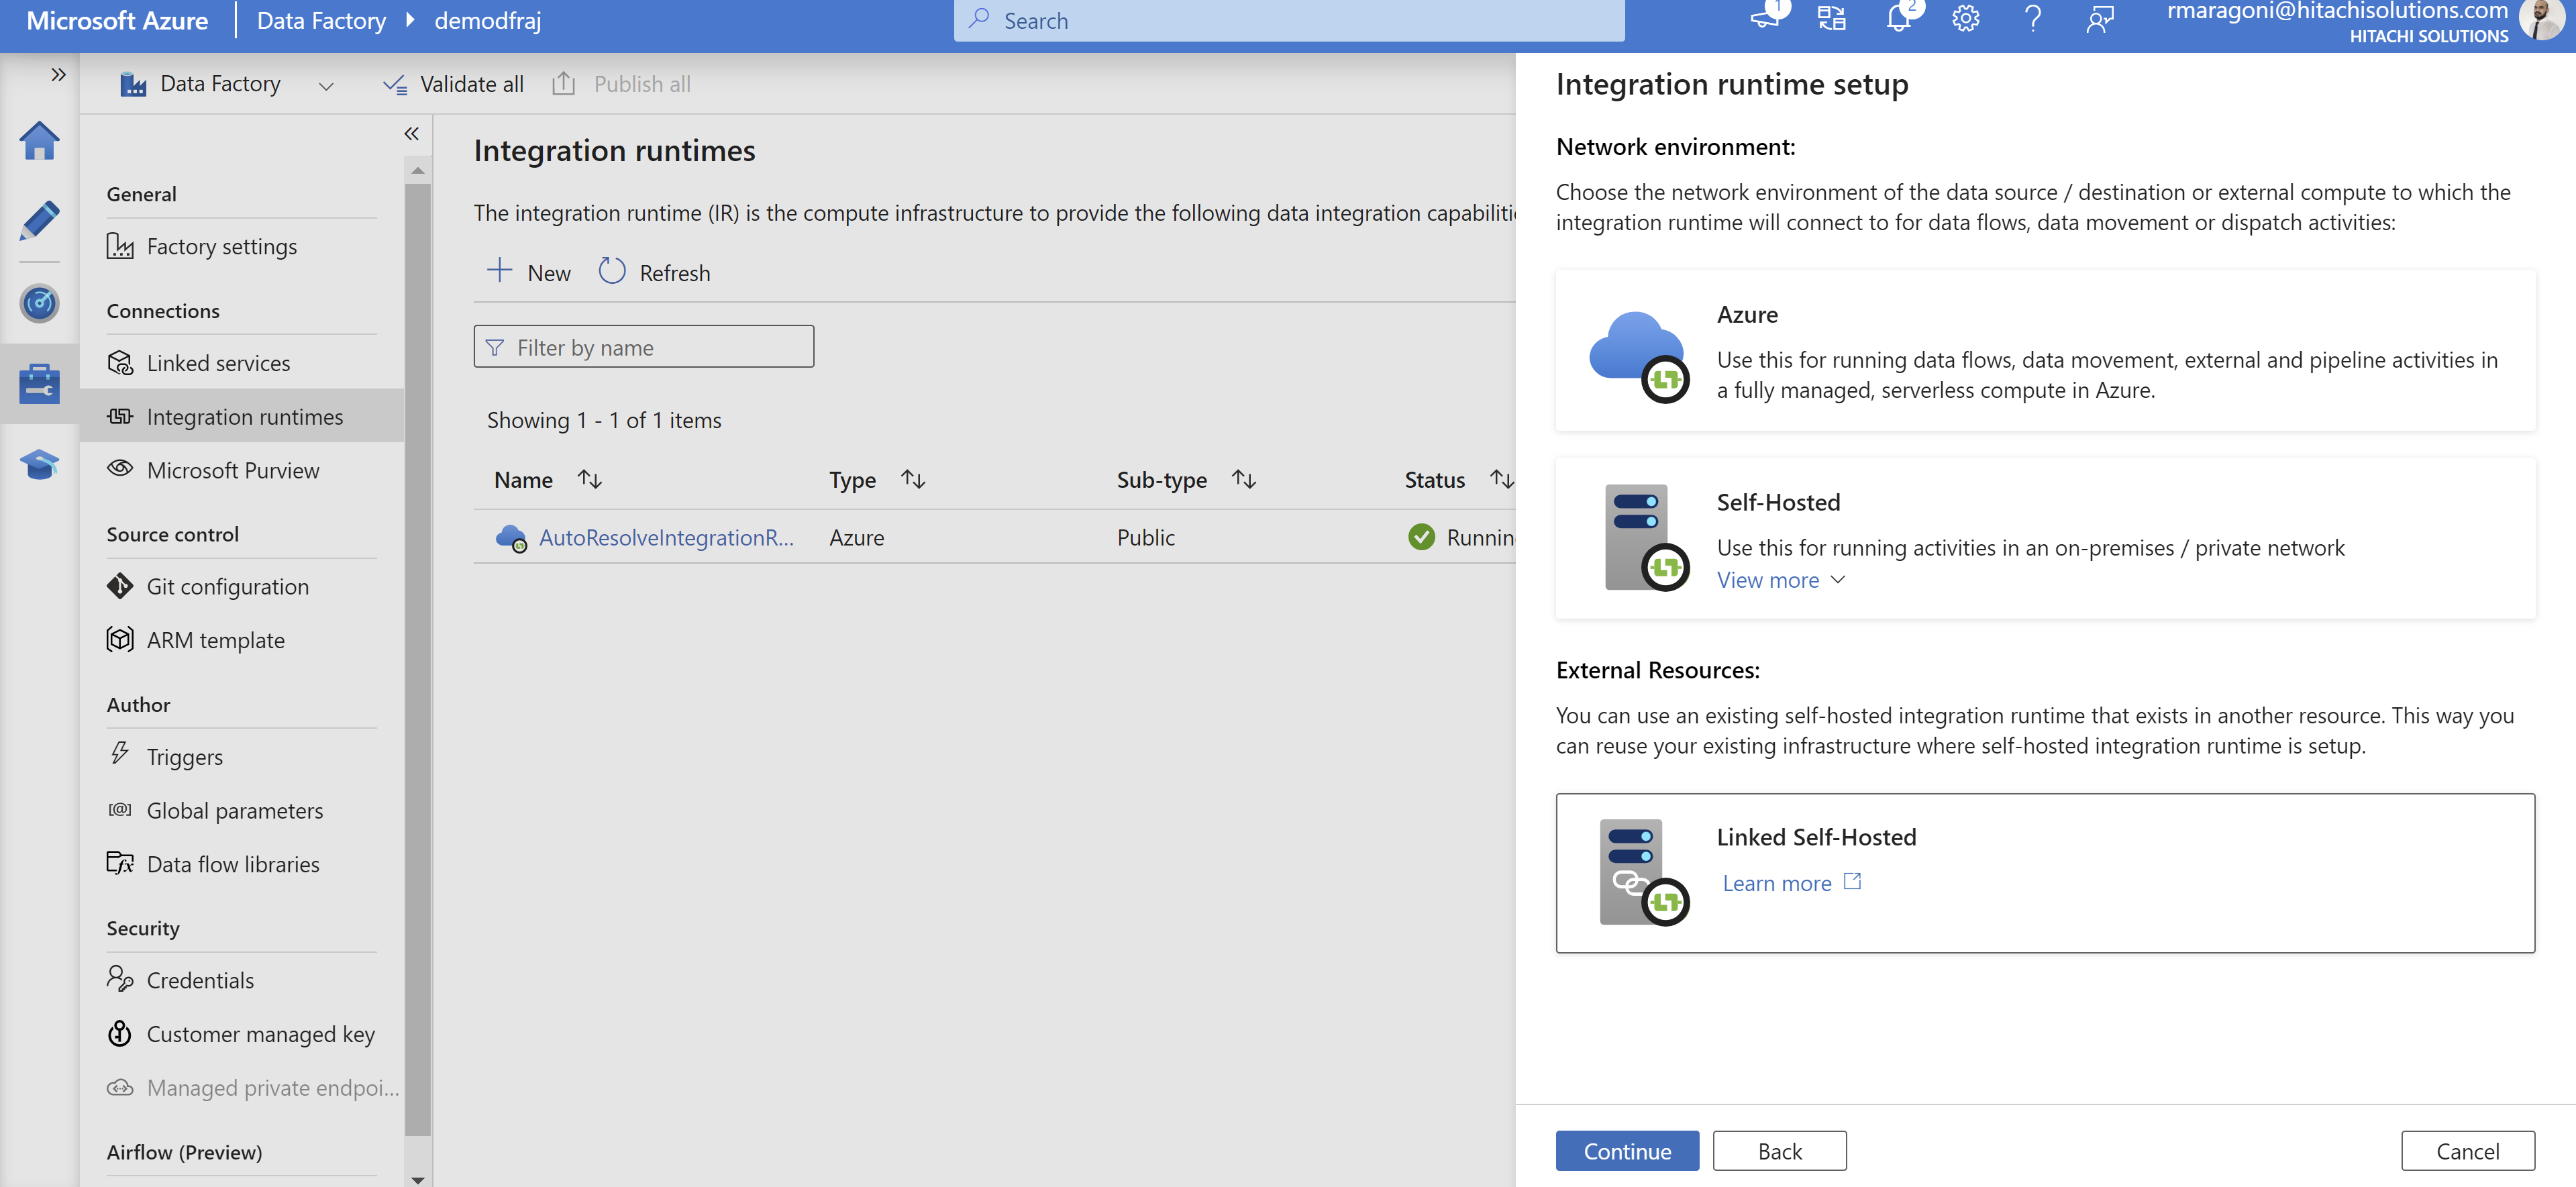The image size is (2576, 1187).
Task: Open settings gear in header
Action: (x=1965, y=18)
